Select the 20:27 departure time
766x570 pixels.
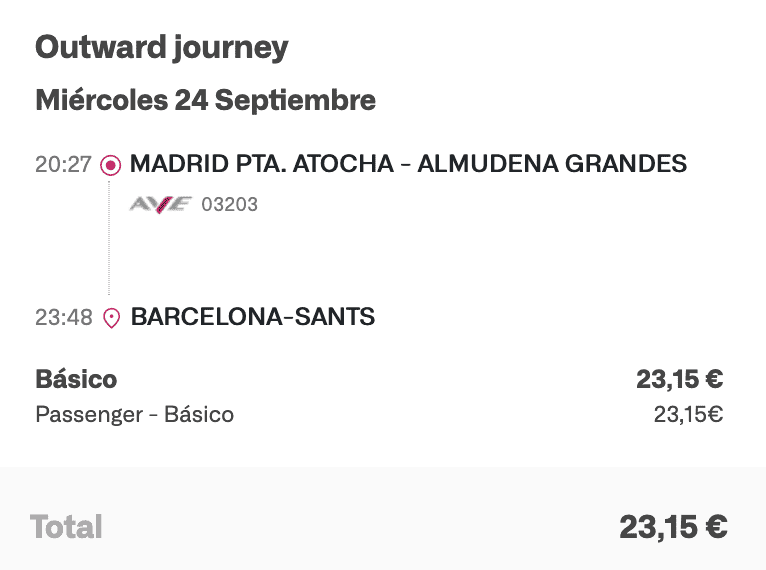[63, 165]
